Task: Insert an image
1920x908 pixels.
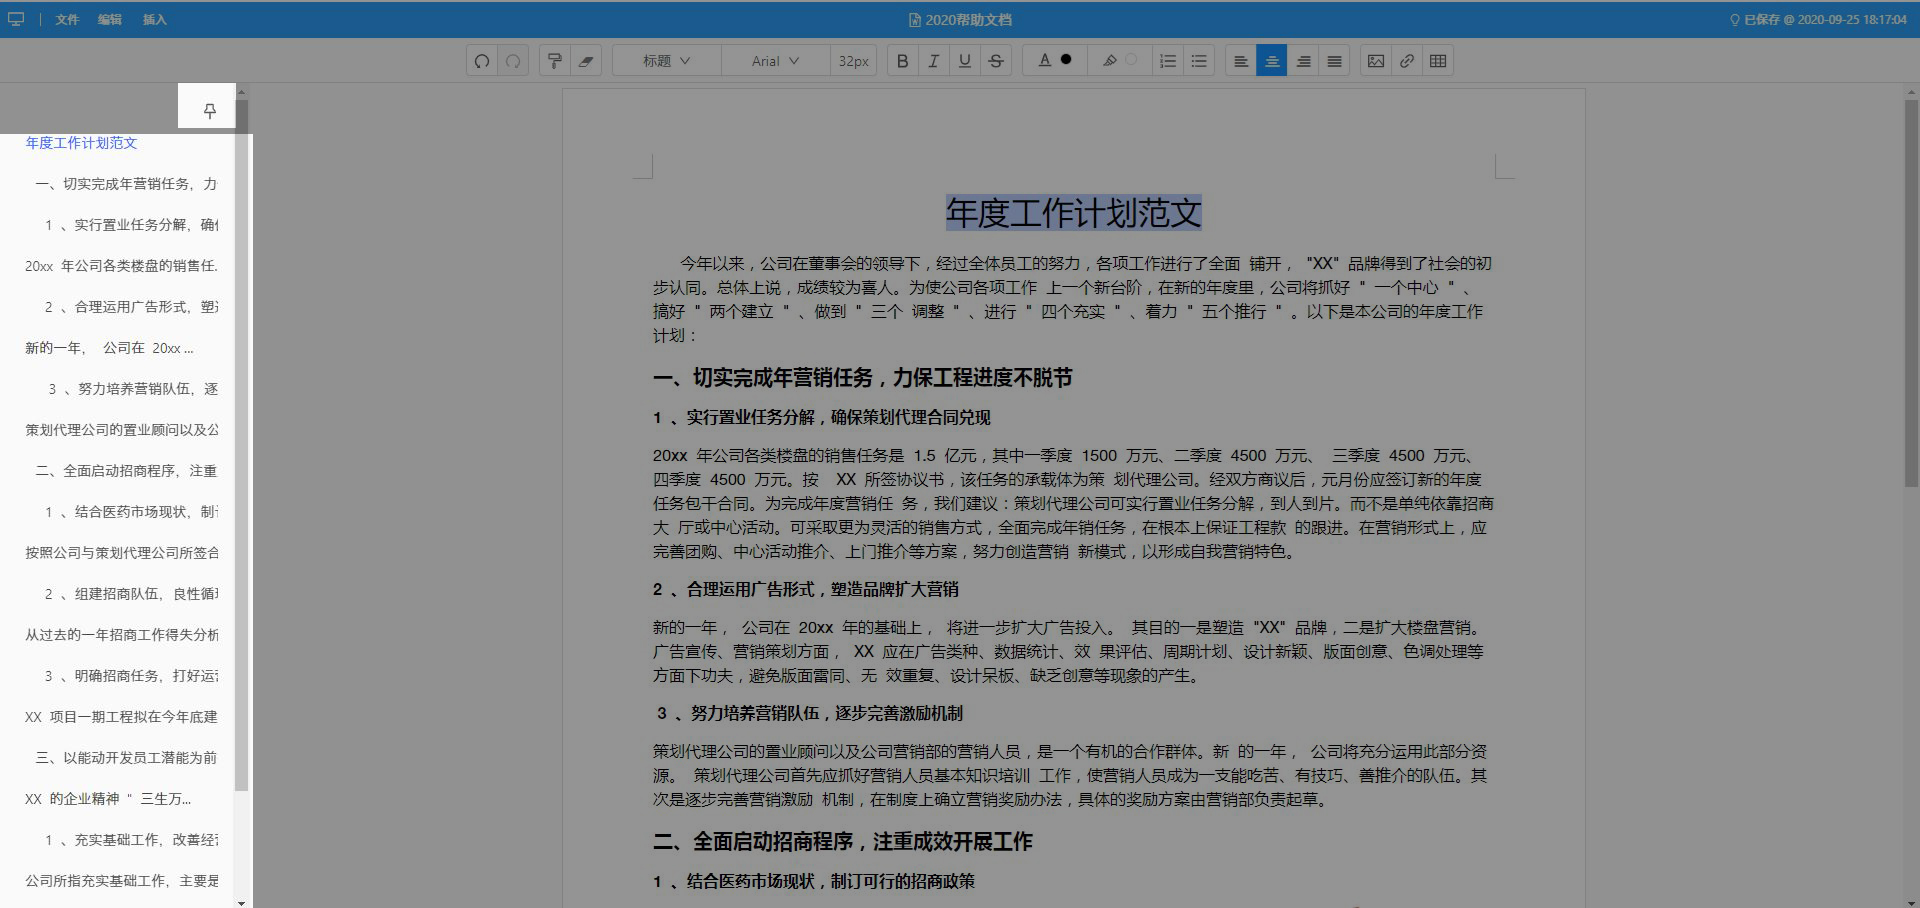Action: (1376, 61)
